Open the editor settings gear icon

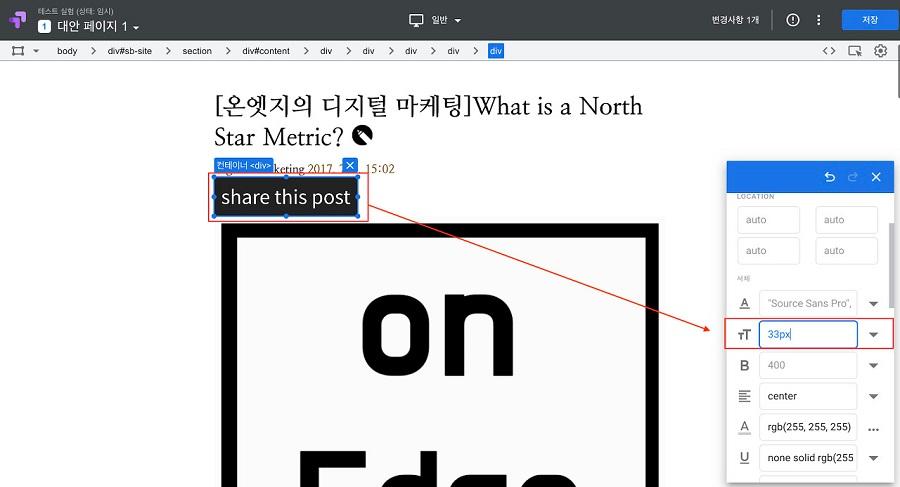point(880,51)
